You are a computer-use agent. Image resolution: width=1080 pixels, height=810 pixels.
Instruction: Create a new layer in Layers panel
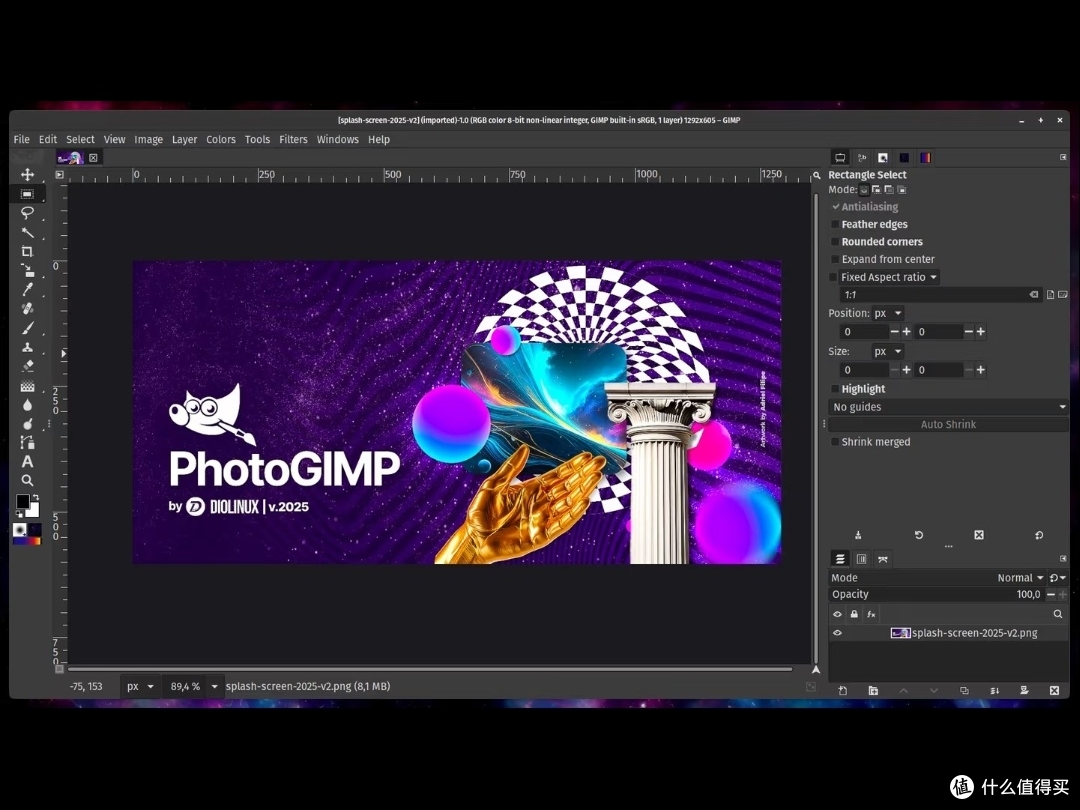[x=842, y=690]
